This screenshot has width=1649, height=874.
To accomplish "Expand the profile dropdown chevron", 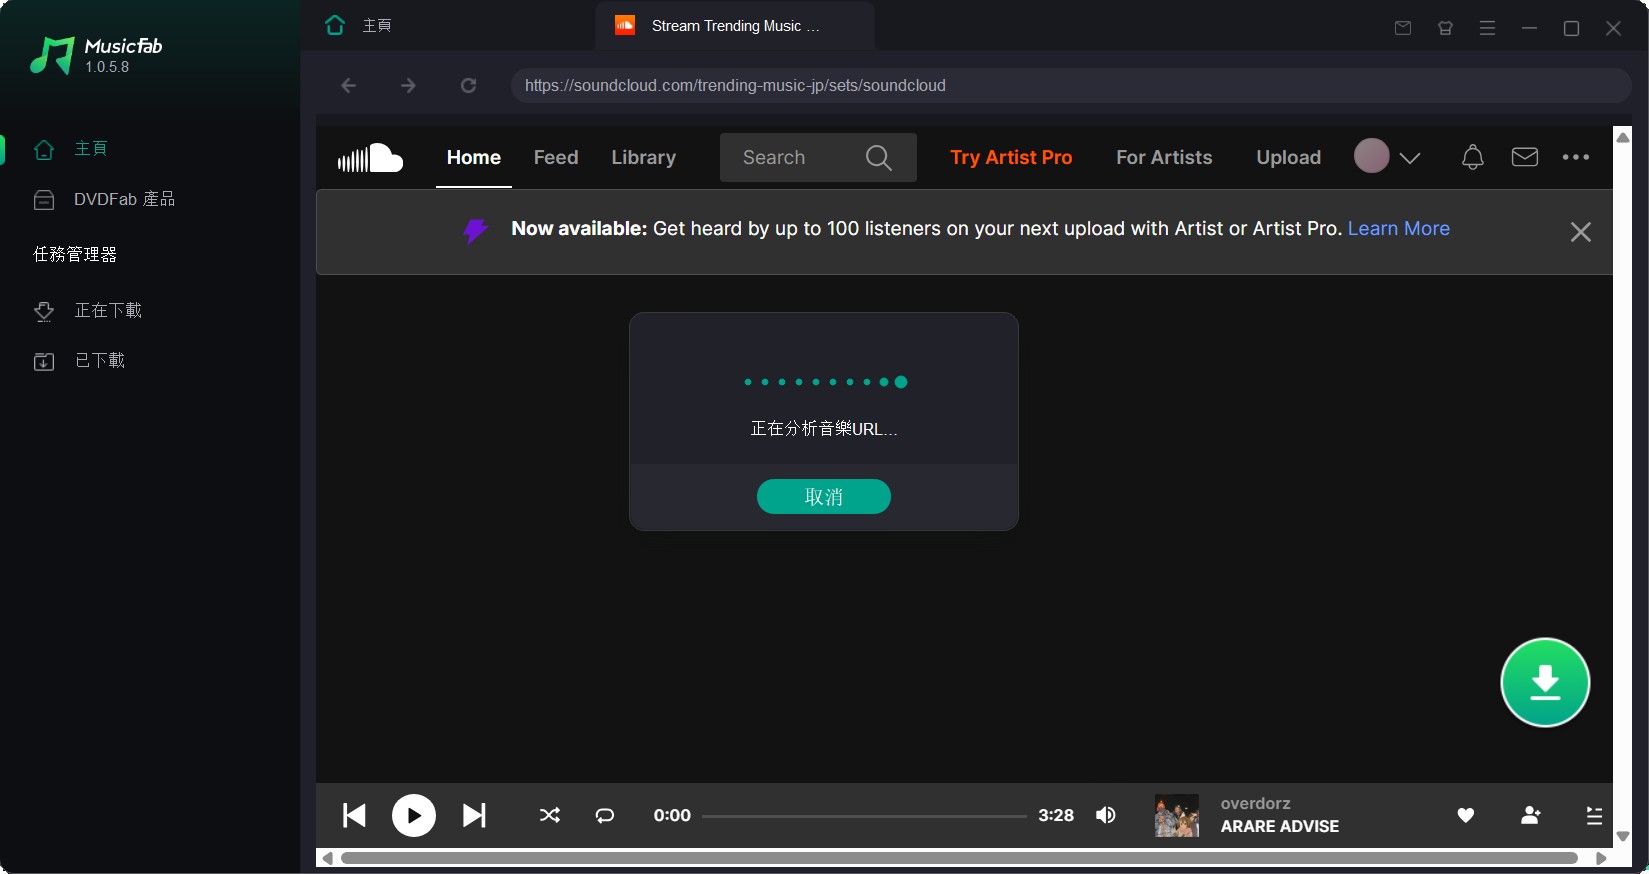I will (x=1410, y=158).
